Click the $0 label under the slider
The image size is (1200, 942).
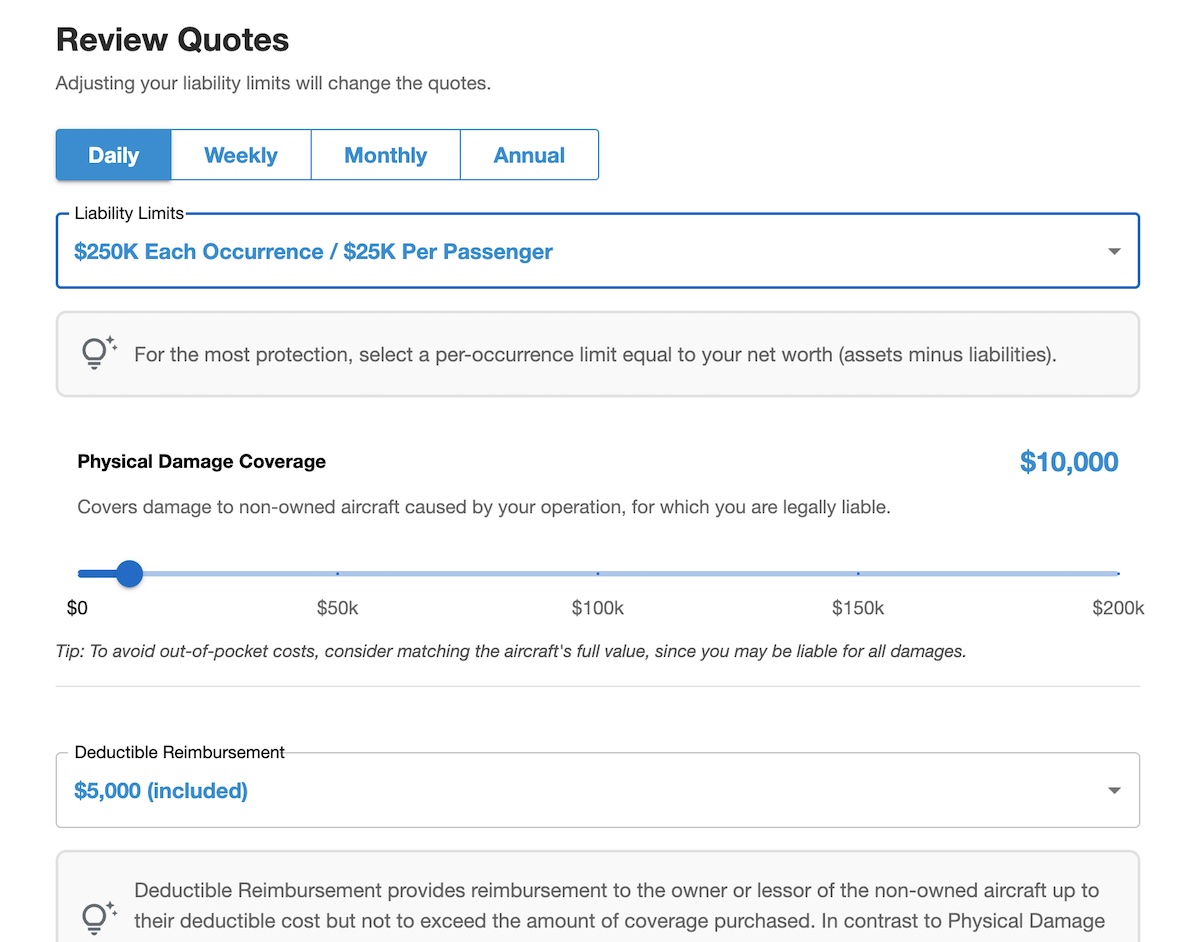[x=77, y=608]
